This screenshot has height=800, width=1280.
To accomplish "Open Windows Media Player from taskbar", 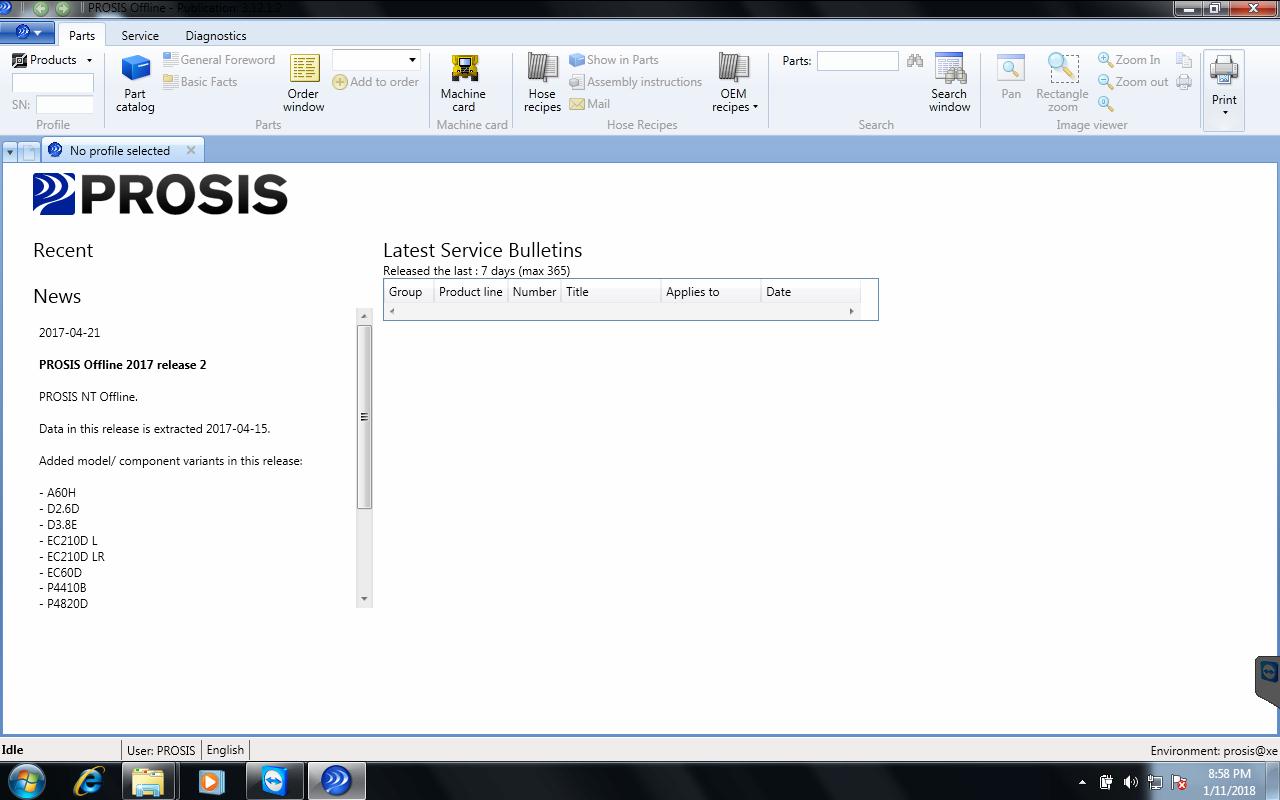I will click(x=211, y=780).
